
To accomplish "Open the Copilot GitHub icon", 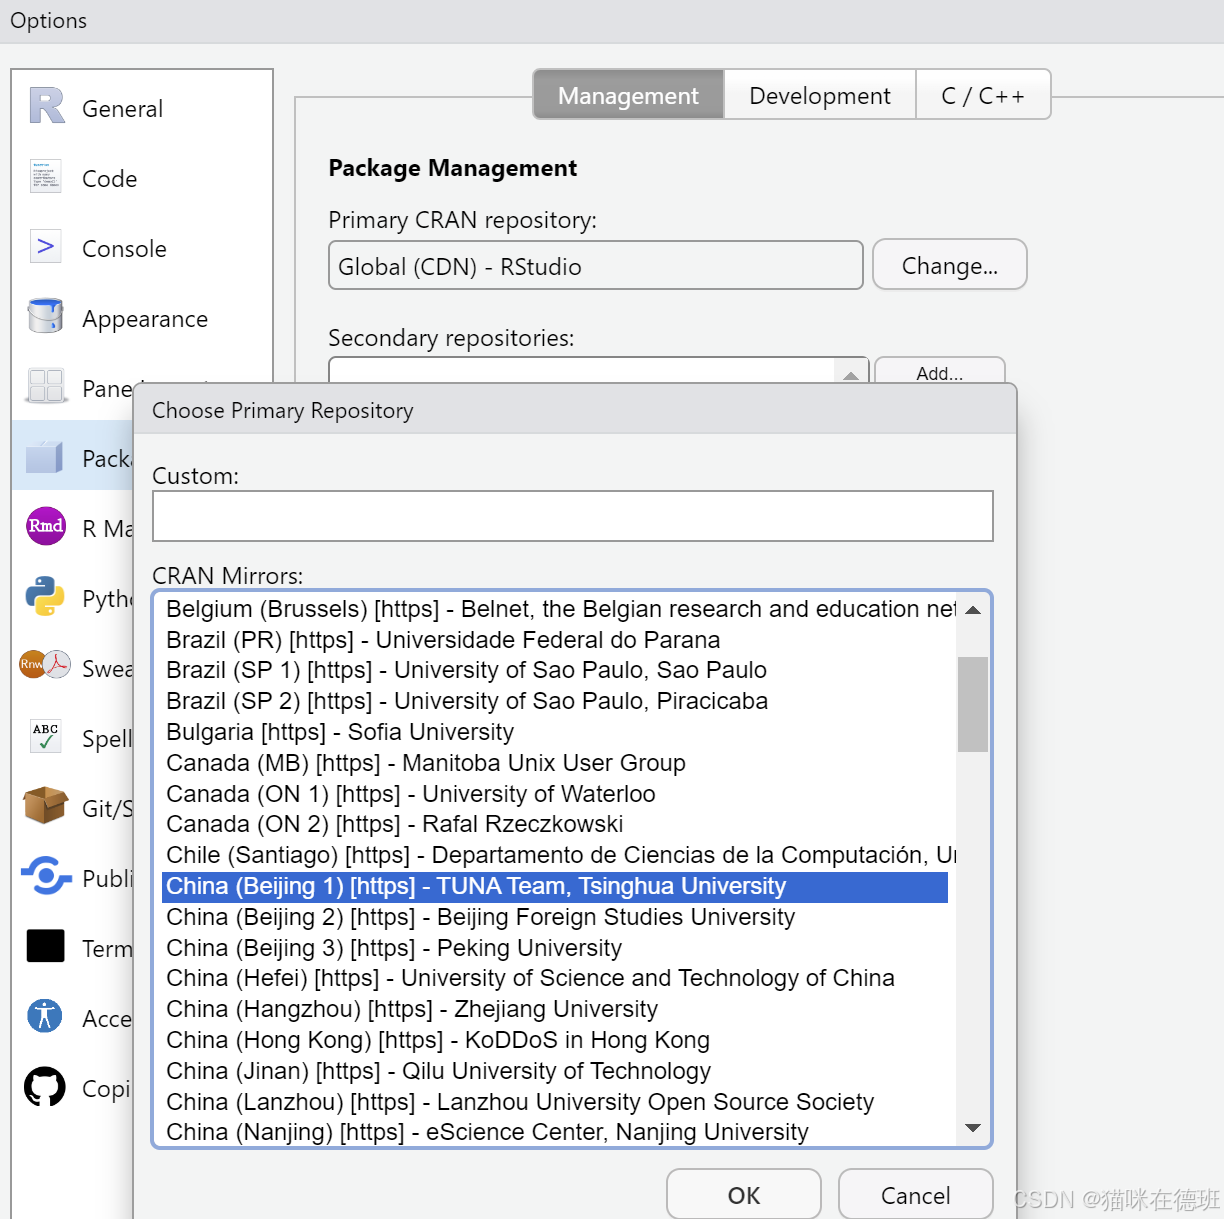I will pyautogui.click(x=45, y=1087).
